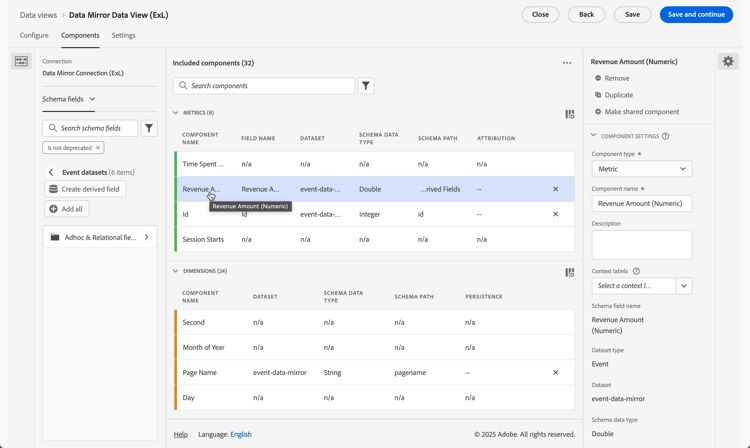The image size is (750, 448).
Task: Expand chevron next to Adhoc & Relational fields
Action: 147,237
